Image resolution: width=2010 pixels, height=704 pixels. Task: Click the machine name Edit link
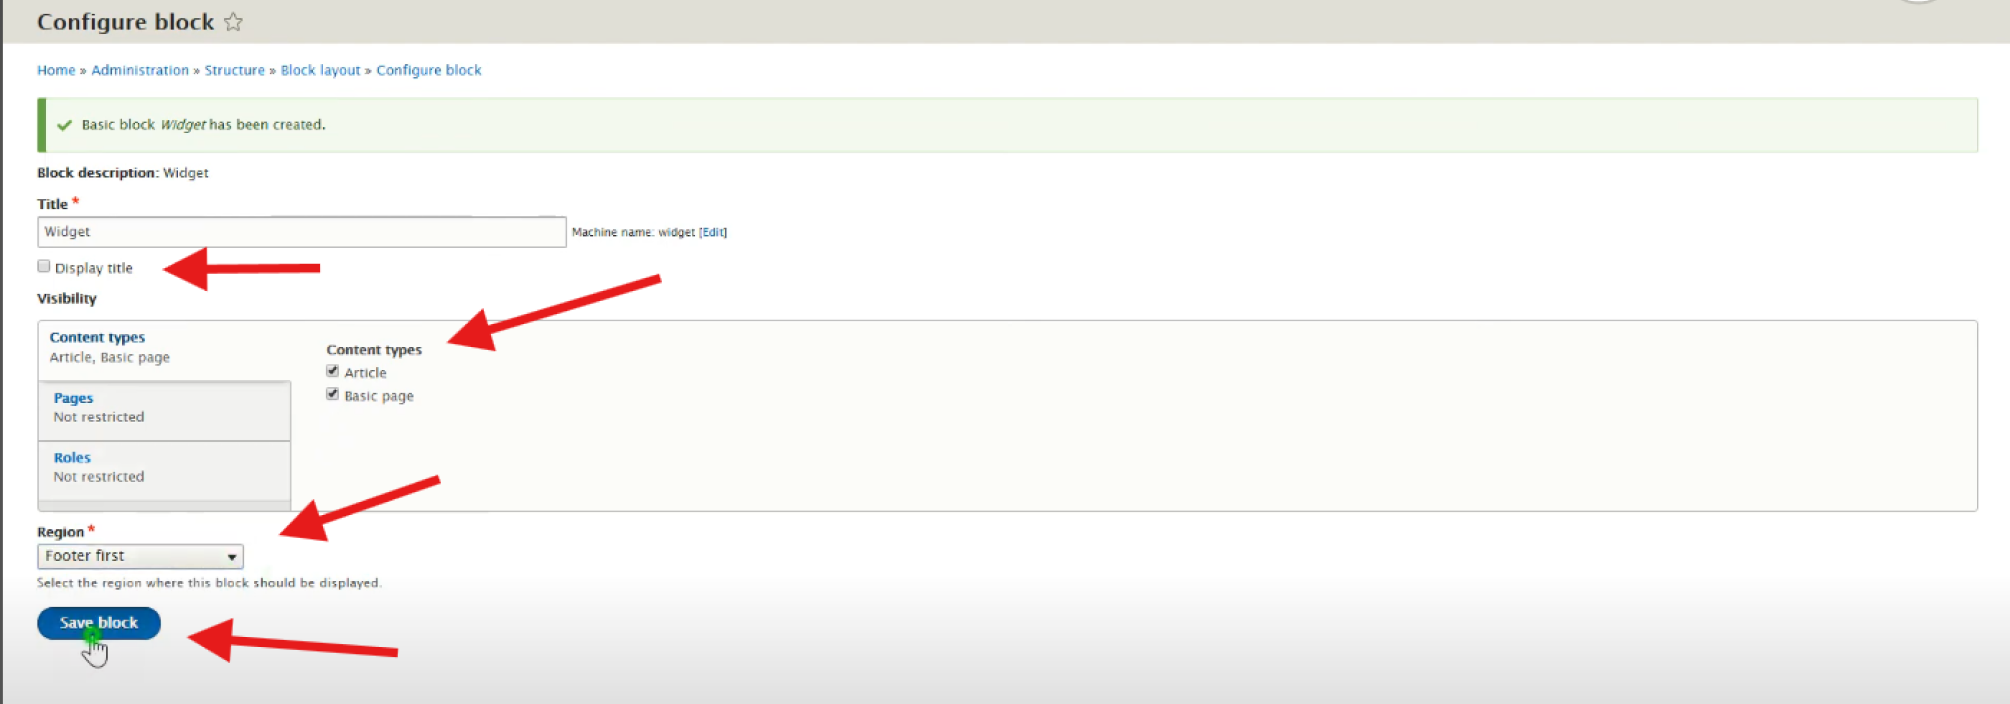pos(712,232)
